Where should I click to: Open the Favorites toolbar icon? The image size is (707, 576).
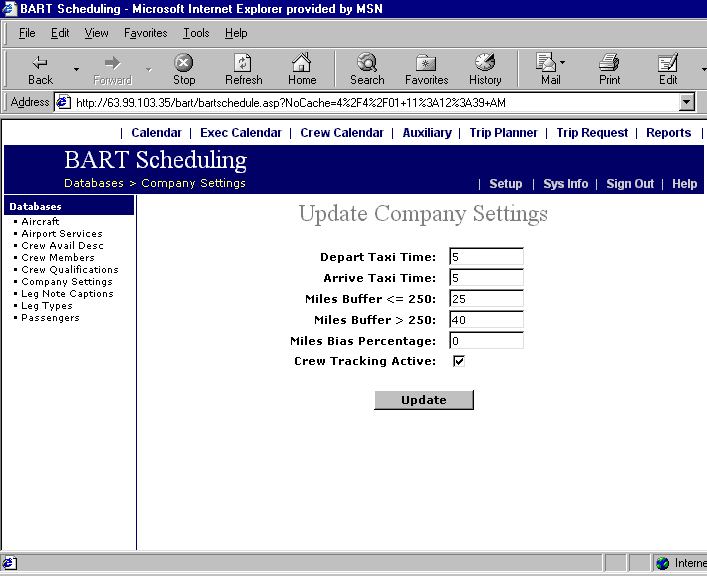pos(426,69)
